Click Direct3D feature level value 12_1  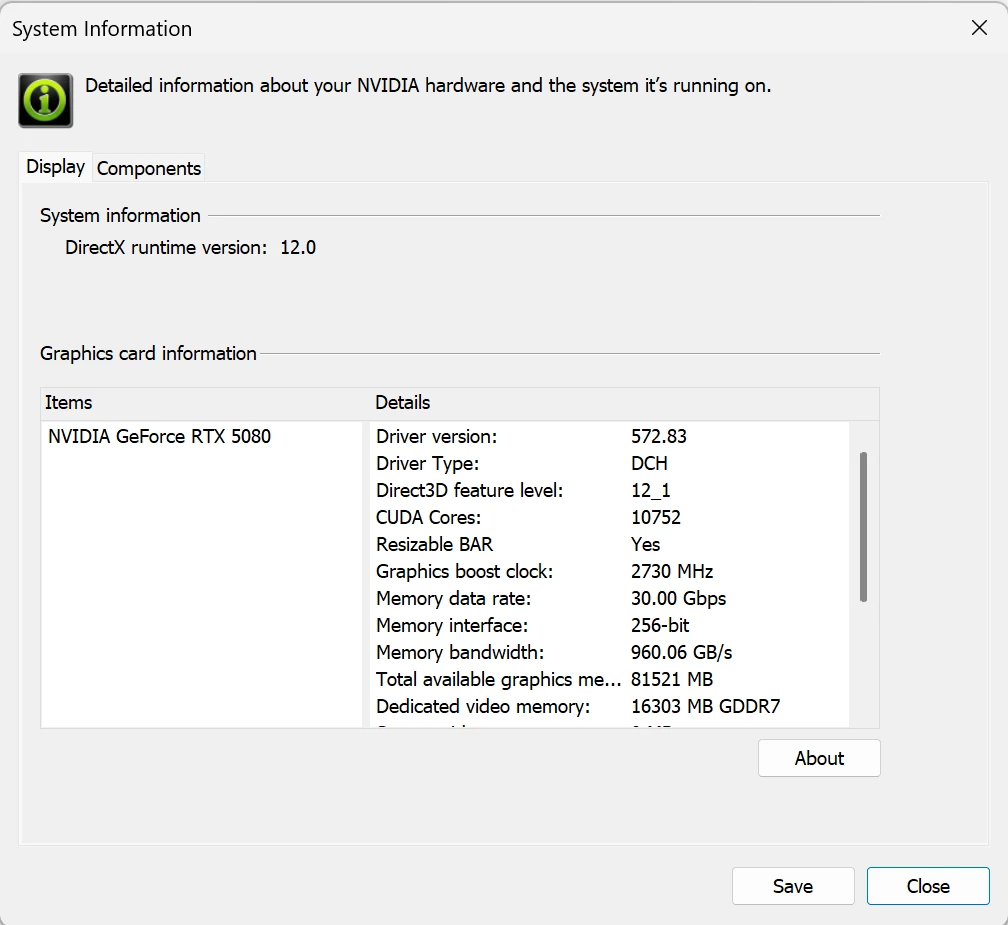[x=651, y=490]
